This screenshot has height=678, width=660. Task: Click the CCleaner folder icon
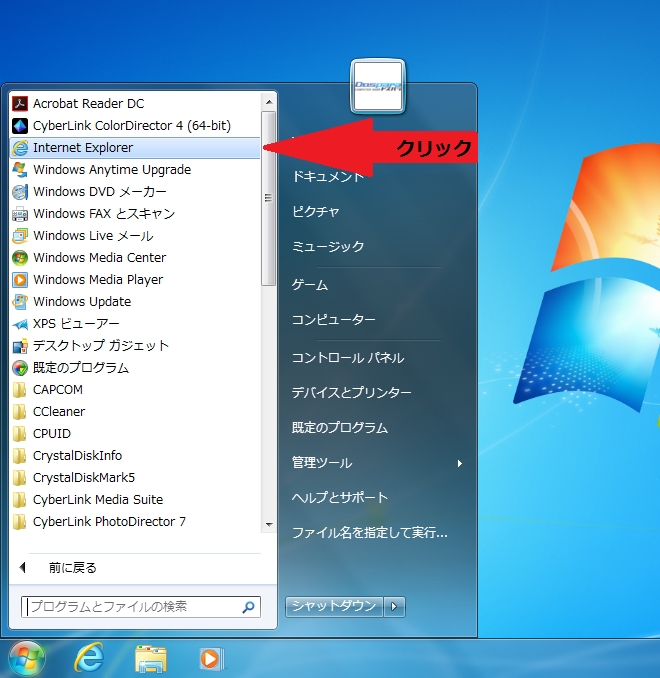(19, 412)
